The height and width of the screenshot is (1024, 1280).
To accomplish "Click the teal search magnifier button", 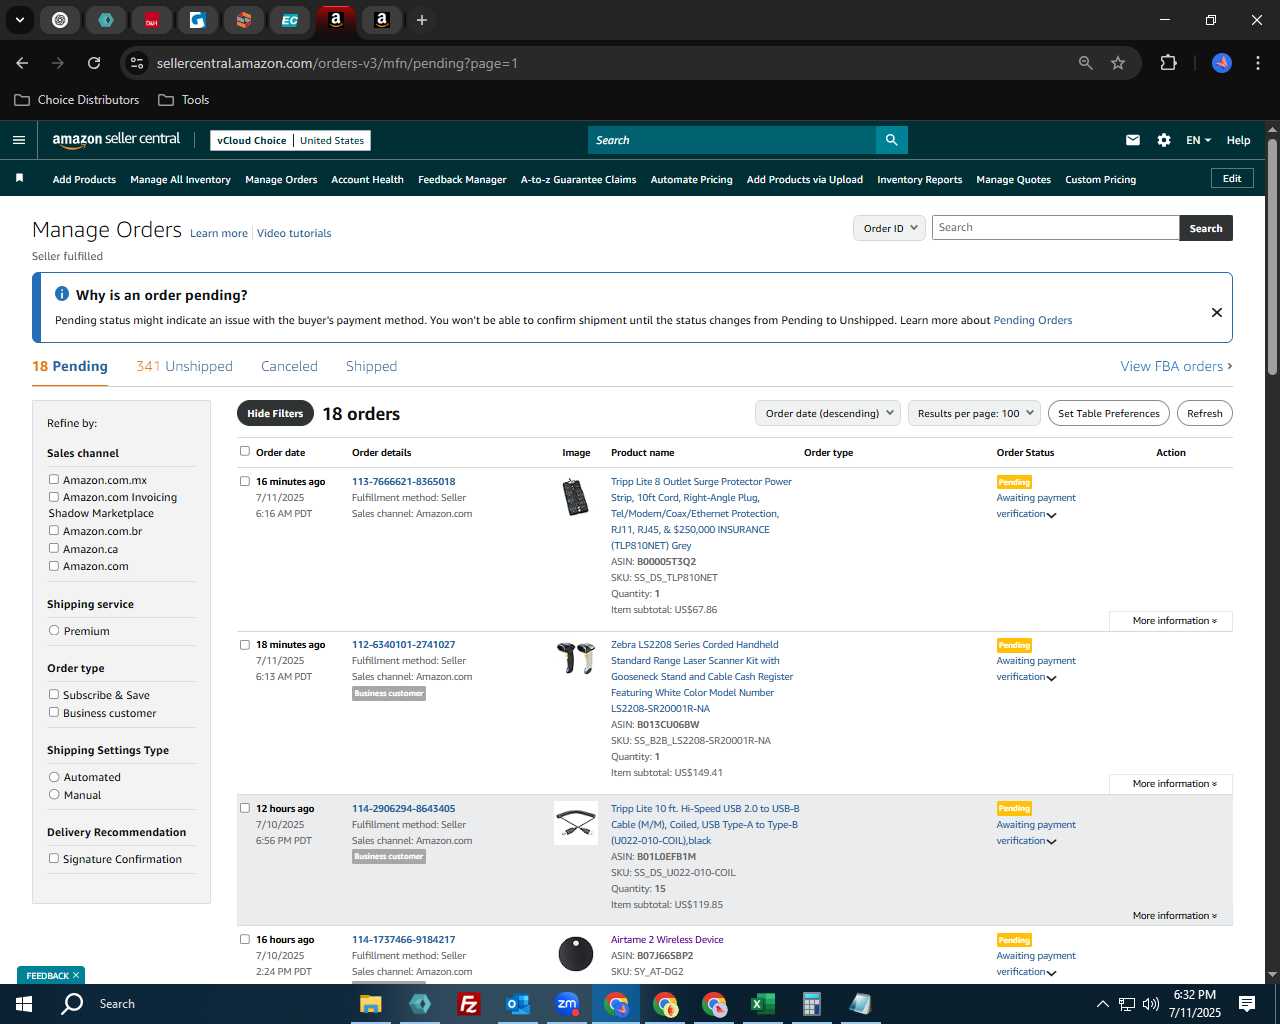I will 891,140.
